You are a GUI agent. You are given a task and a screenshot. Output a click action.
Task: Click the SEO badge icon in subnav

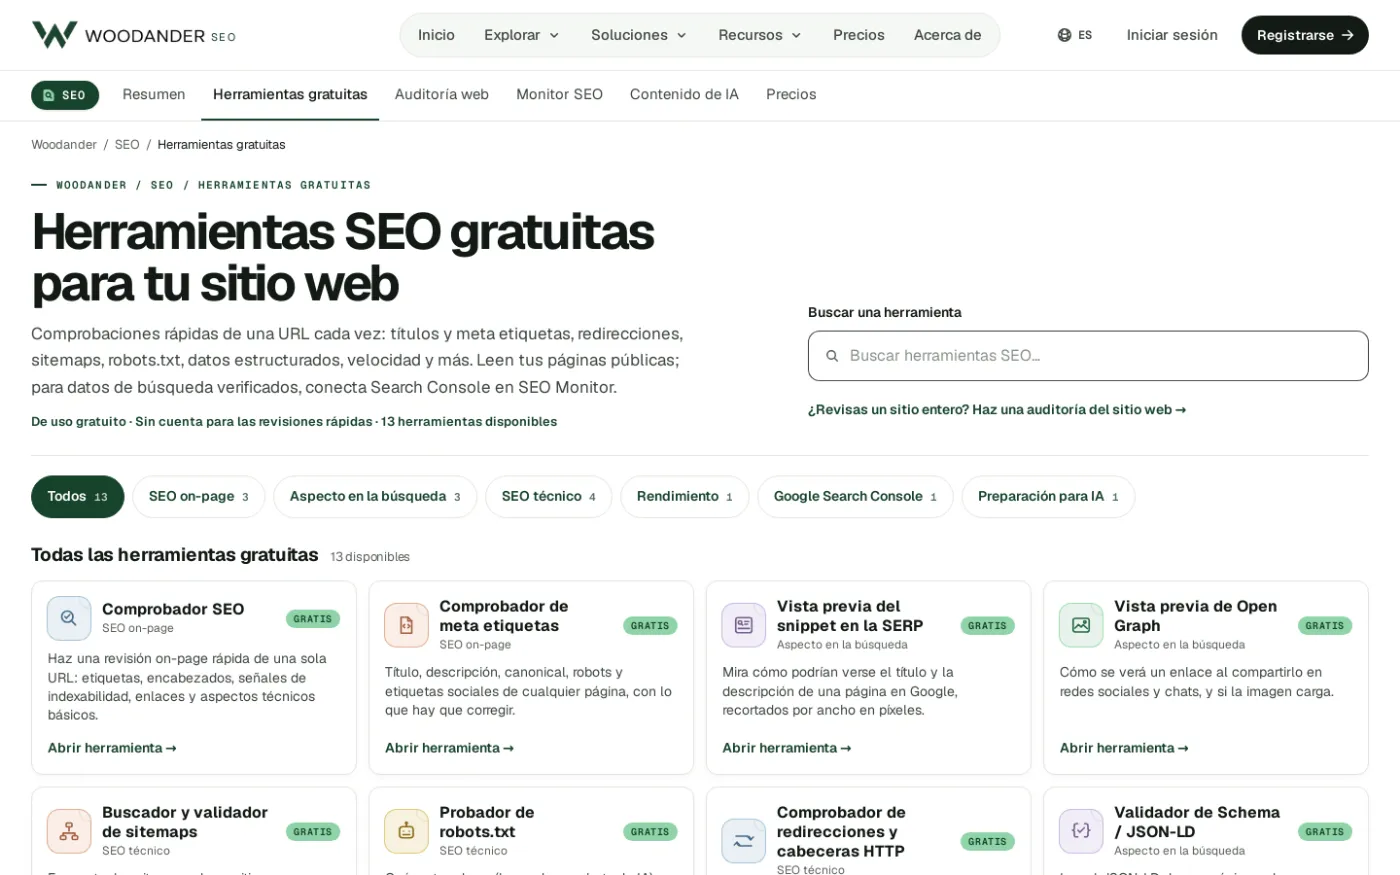[49, 95]
